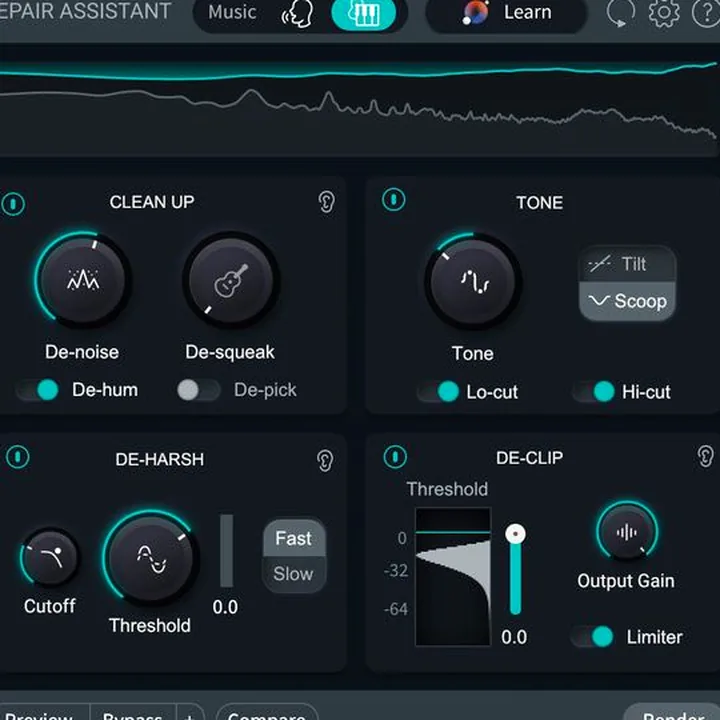This screenshot has height=720, width=720.
Task: Toggle the Clean Up module power button
Action: tap(13, 203)
